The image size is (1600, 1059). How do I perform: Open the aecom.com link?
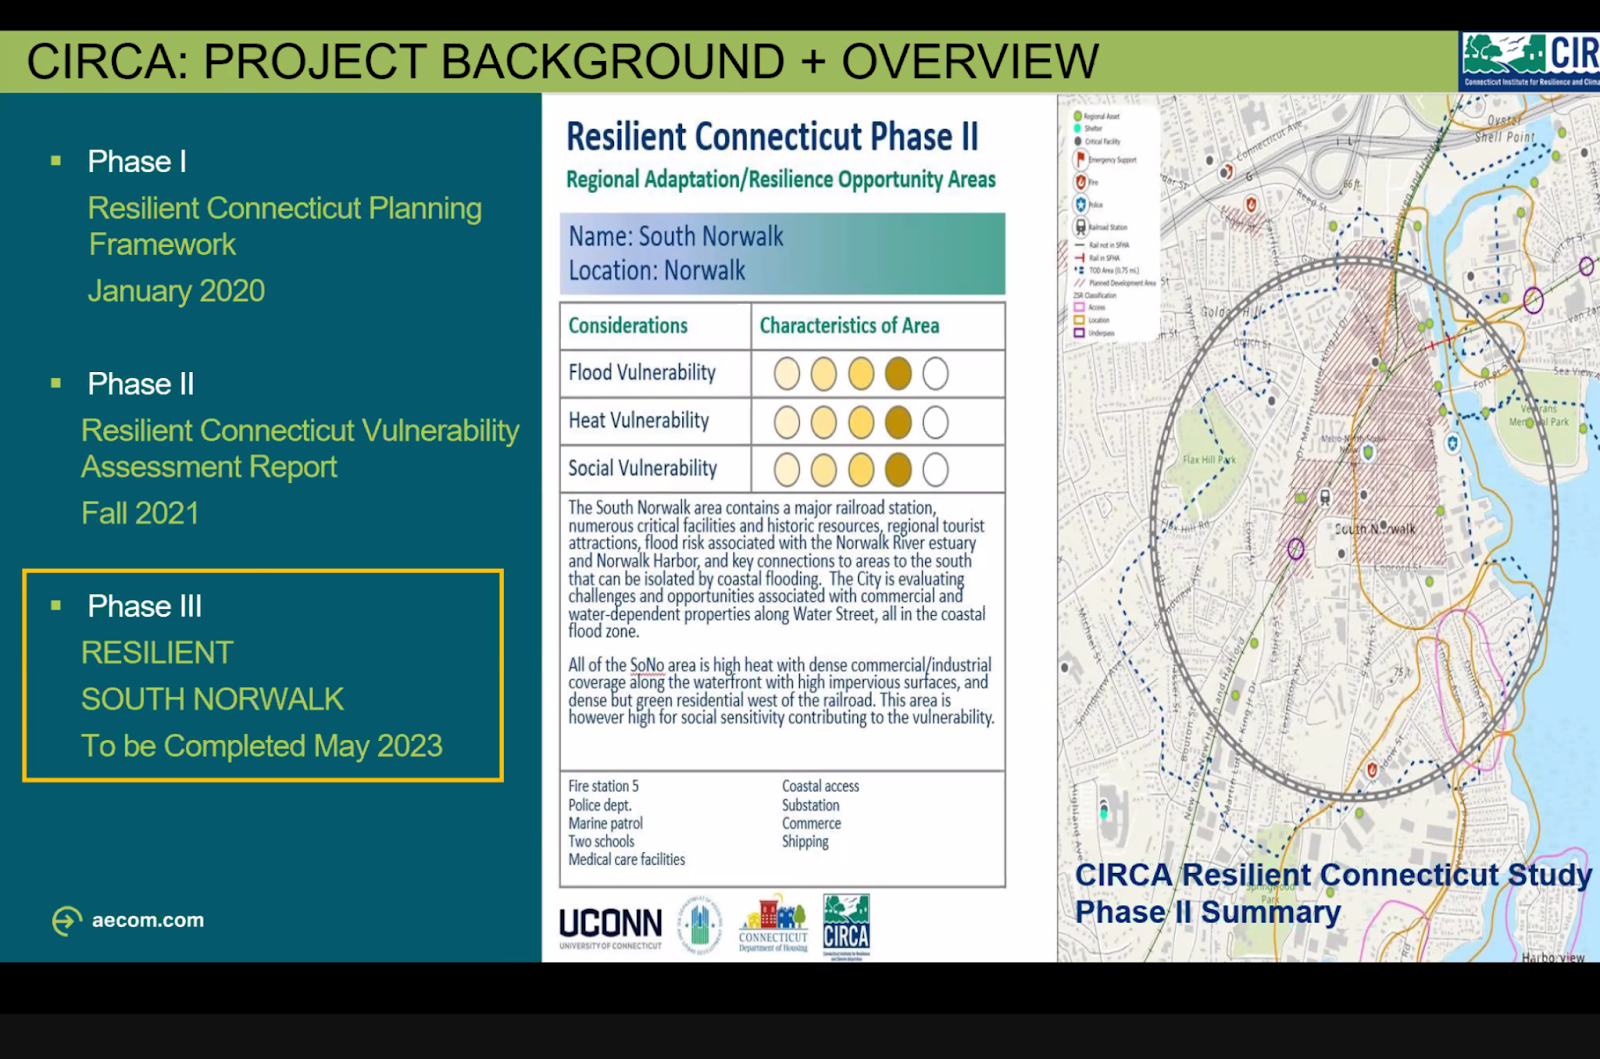coord(148,920)
